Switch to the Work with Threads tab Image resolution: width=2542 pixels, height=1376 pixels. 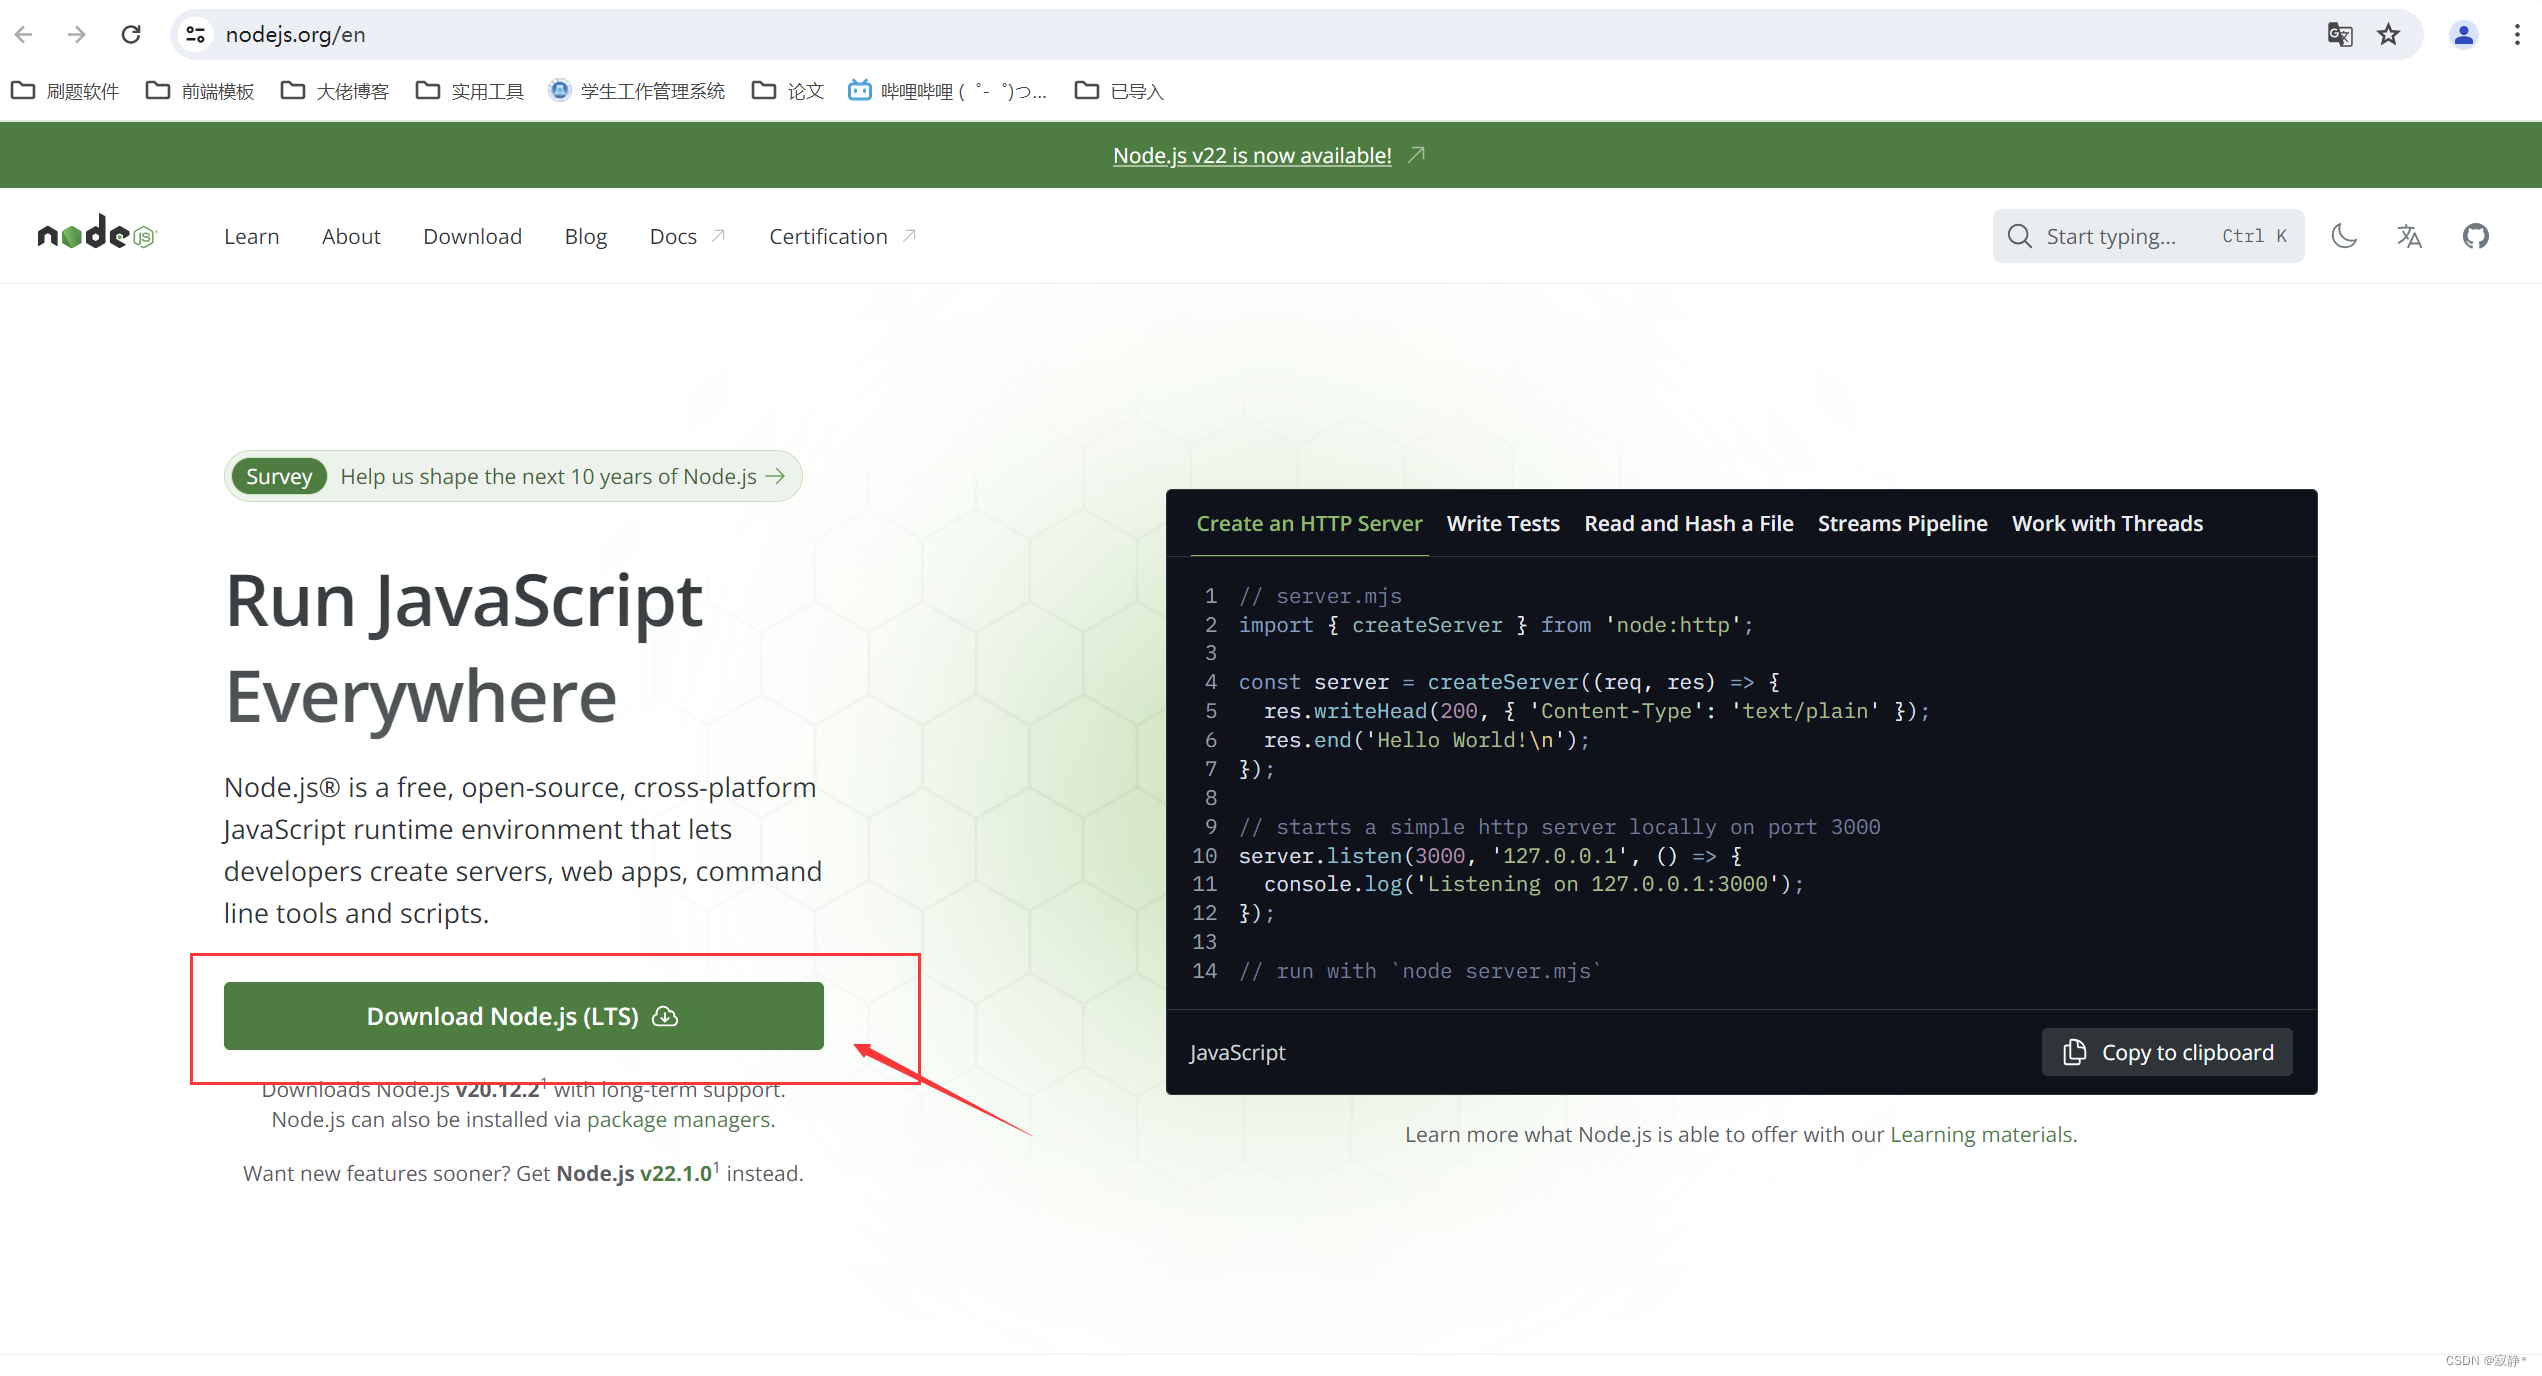tap(2107, 523)
